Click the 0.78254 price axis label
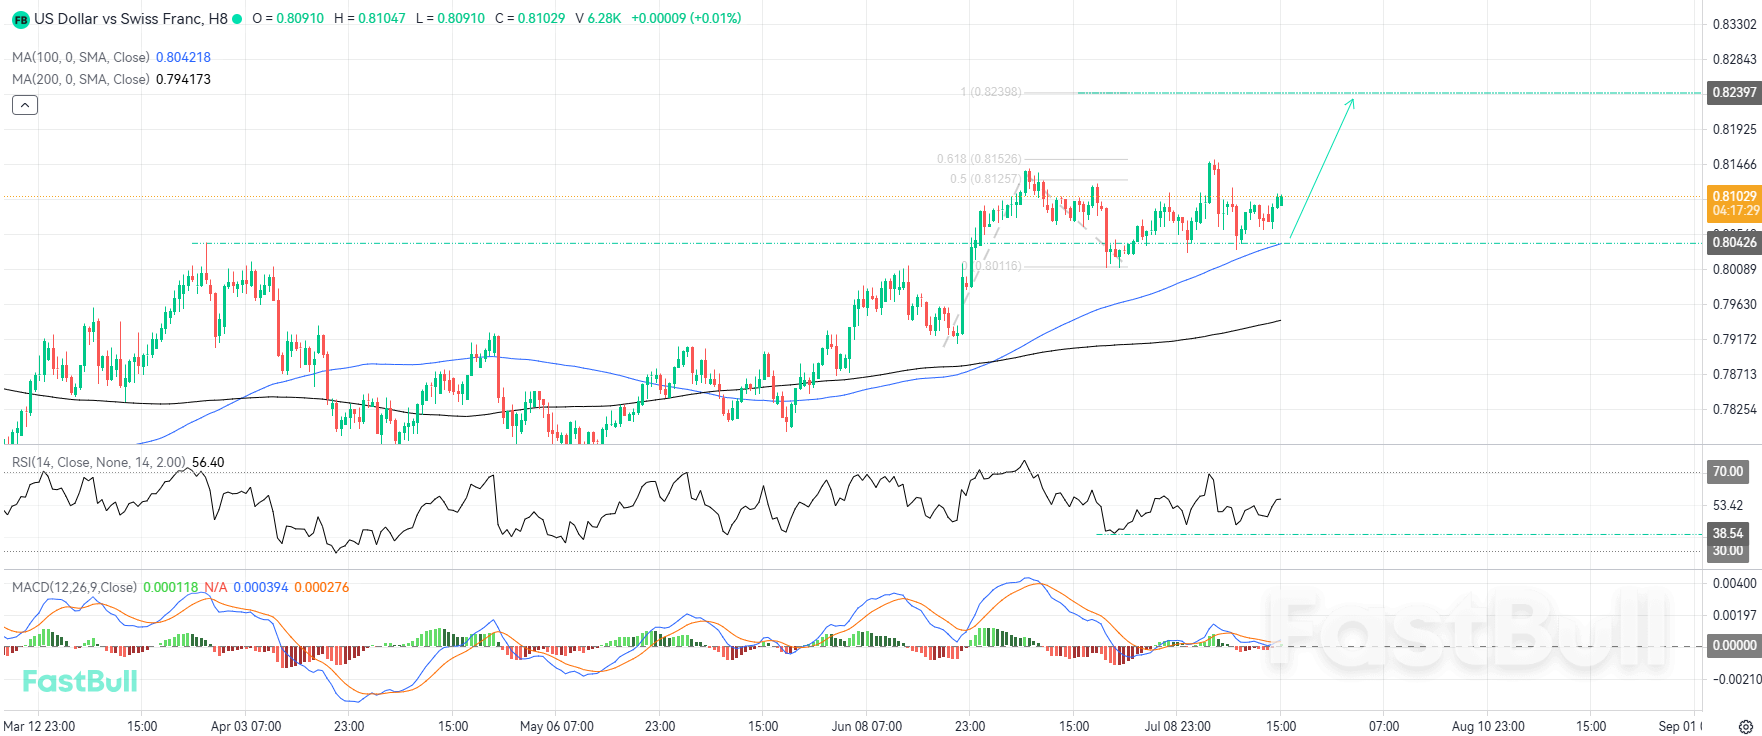 1735,409
